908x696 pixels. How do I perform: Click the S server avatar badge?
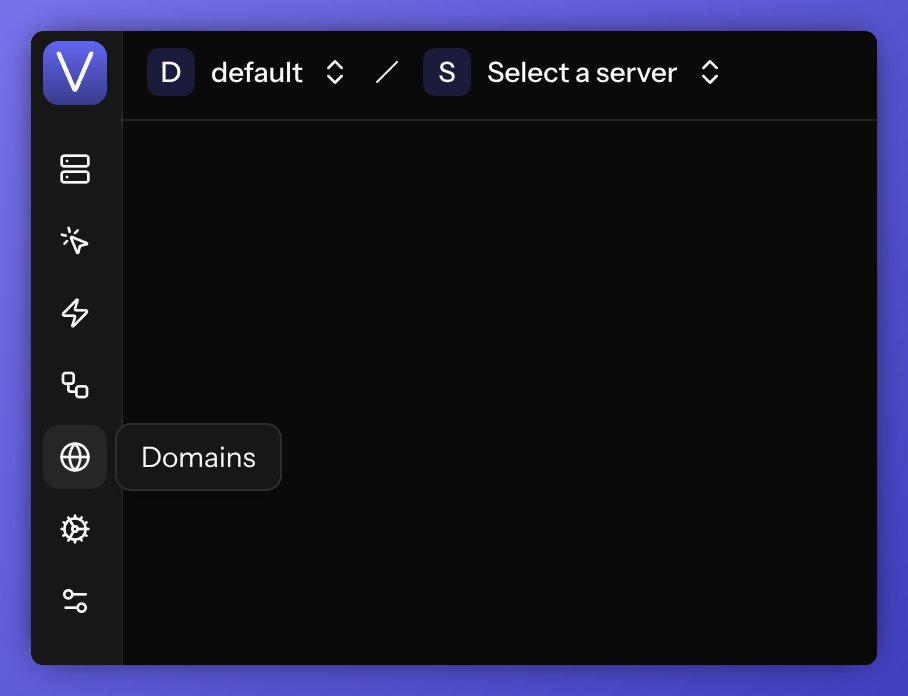pos(446,72)
